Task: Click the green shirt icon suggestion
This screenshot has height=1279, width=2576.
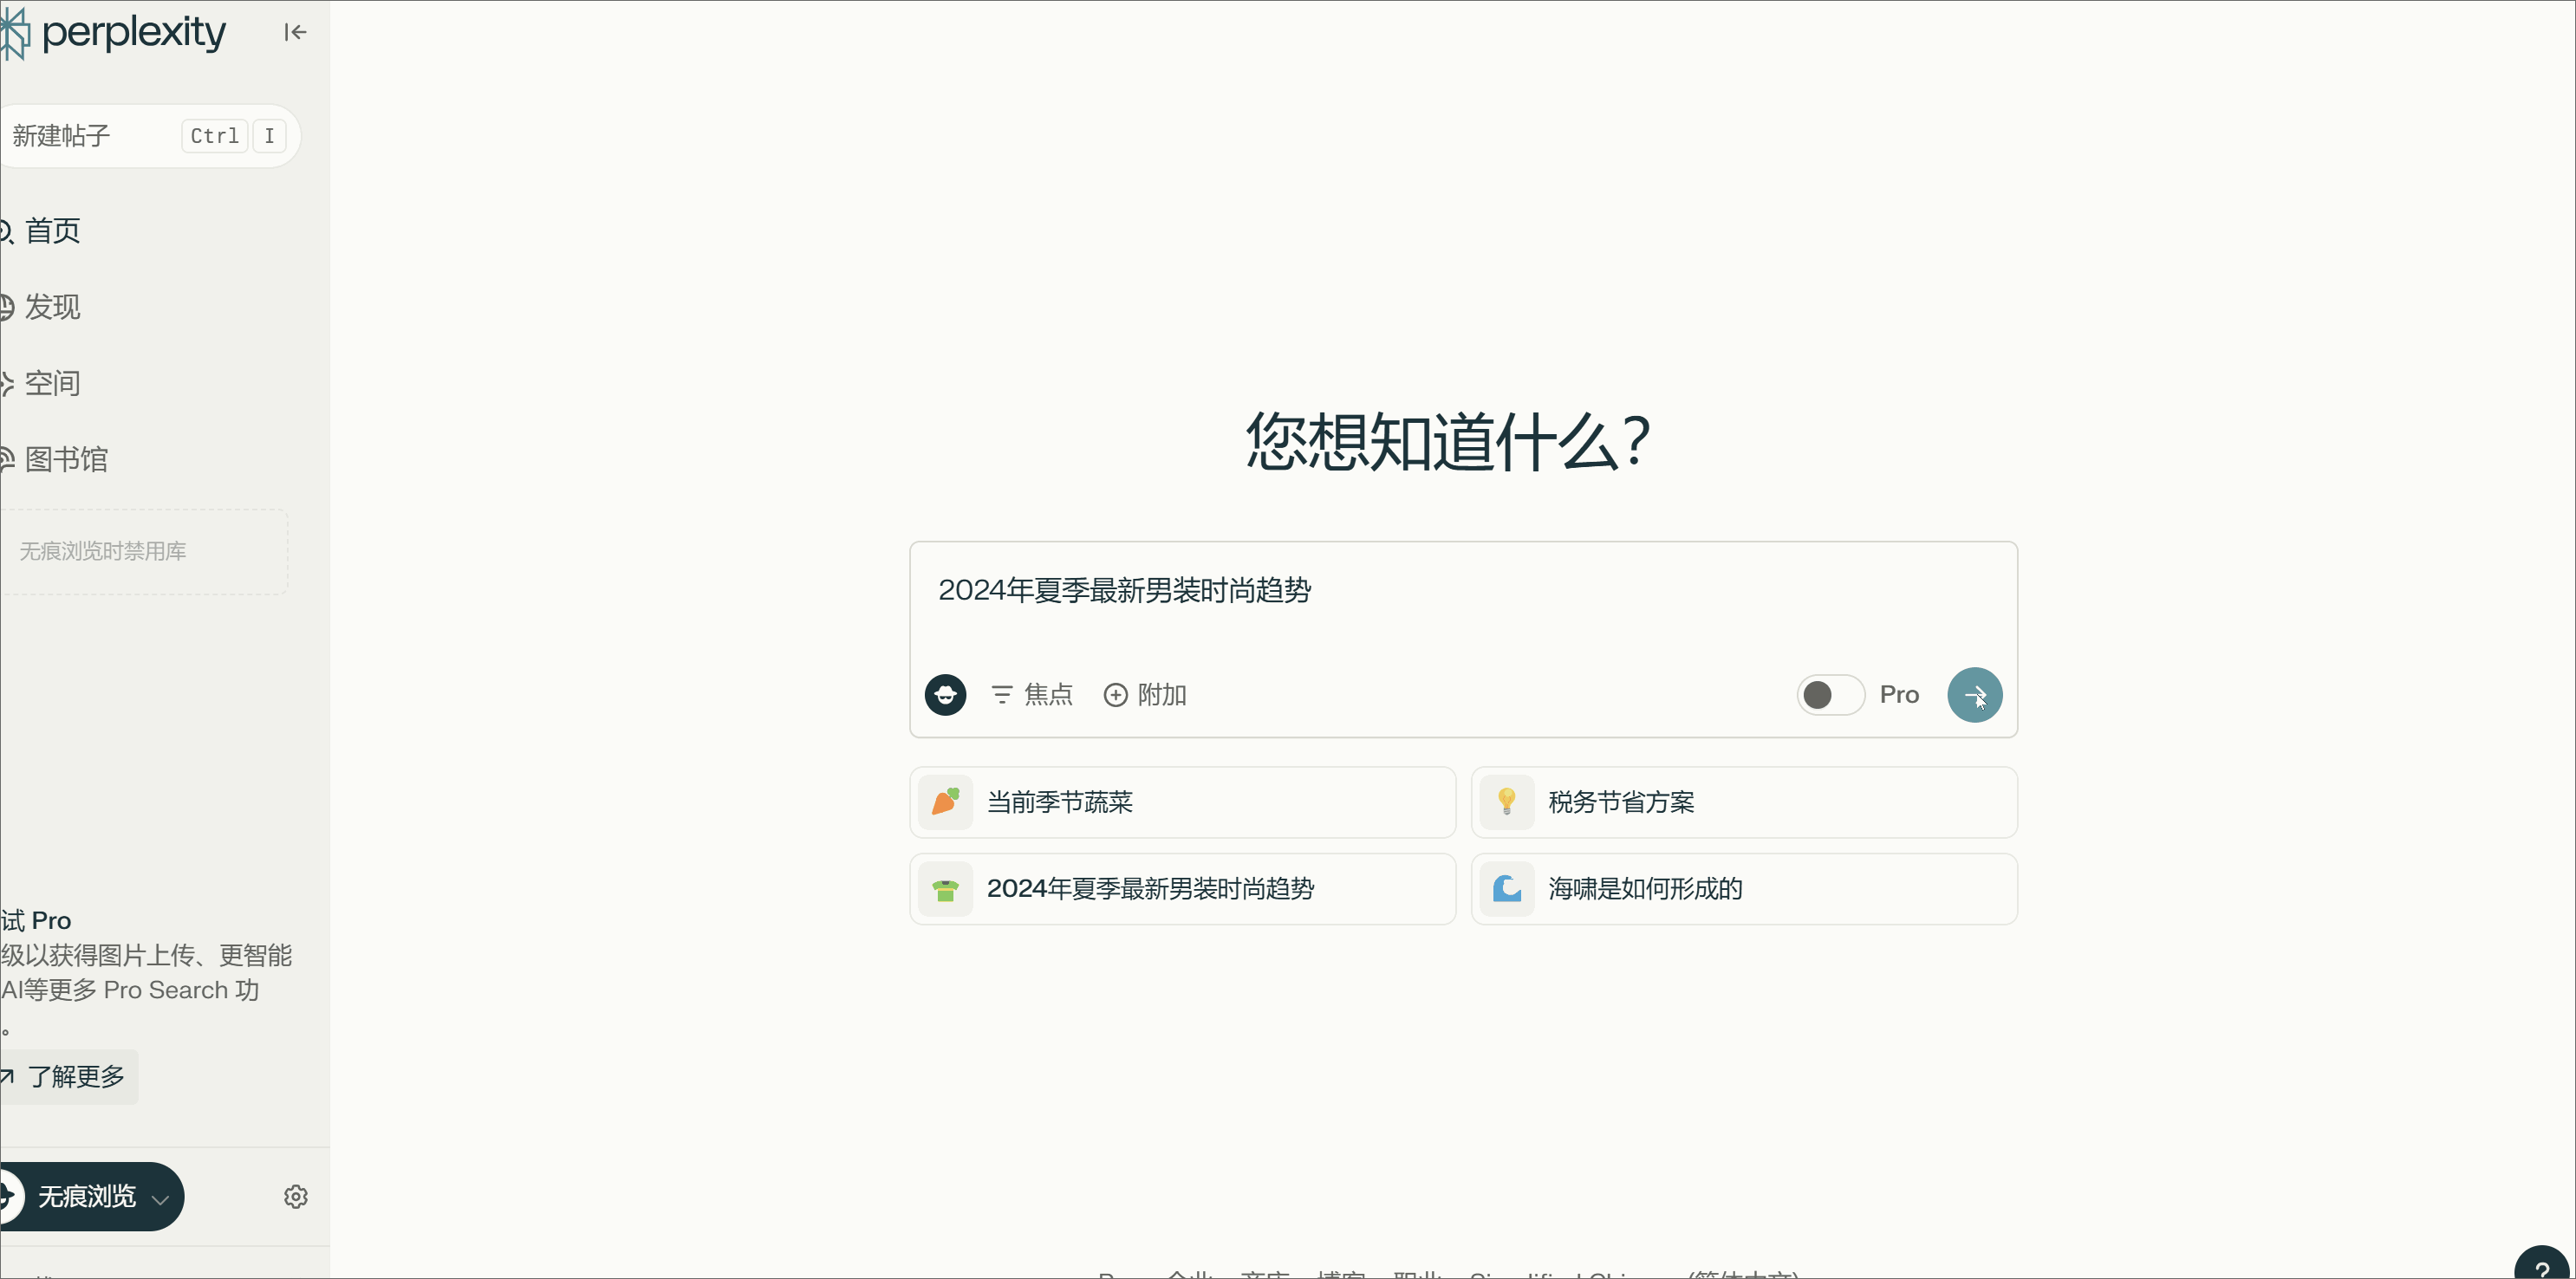Action: (x=945, y=888)
